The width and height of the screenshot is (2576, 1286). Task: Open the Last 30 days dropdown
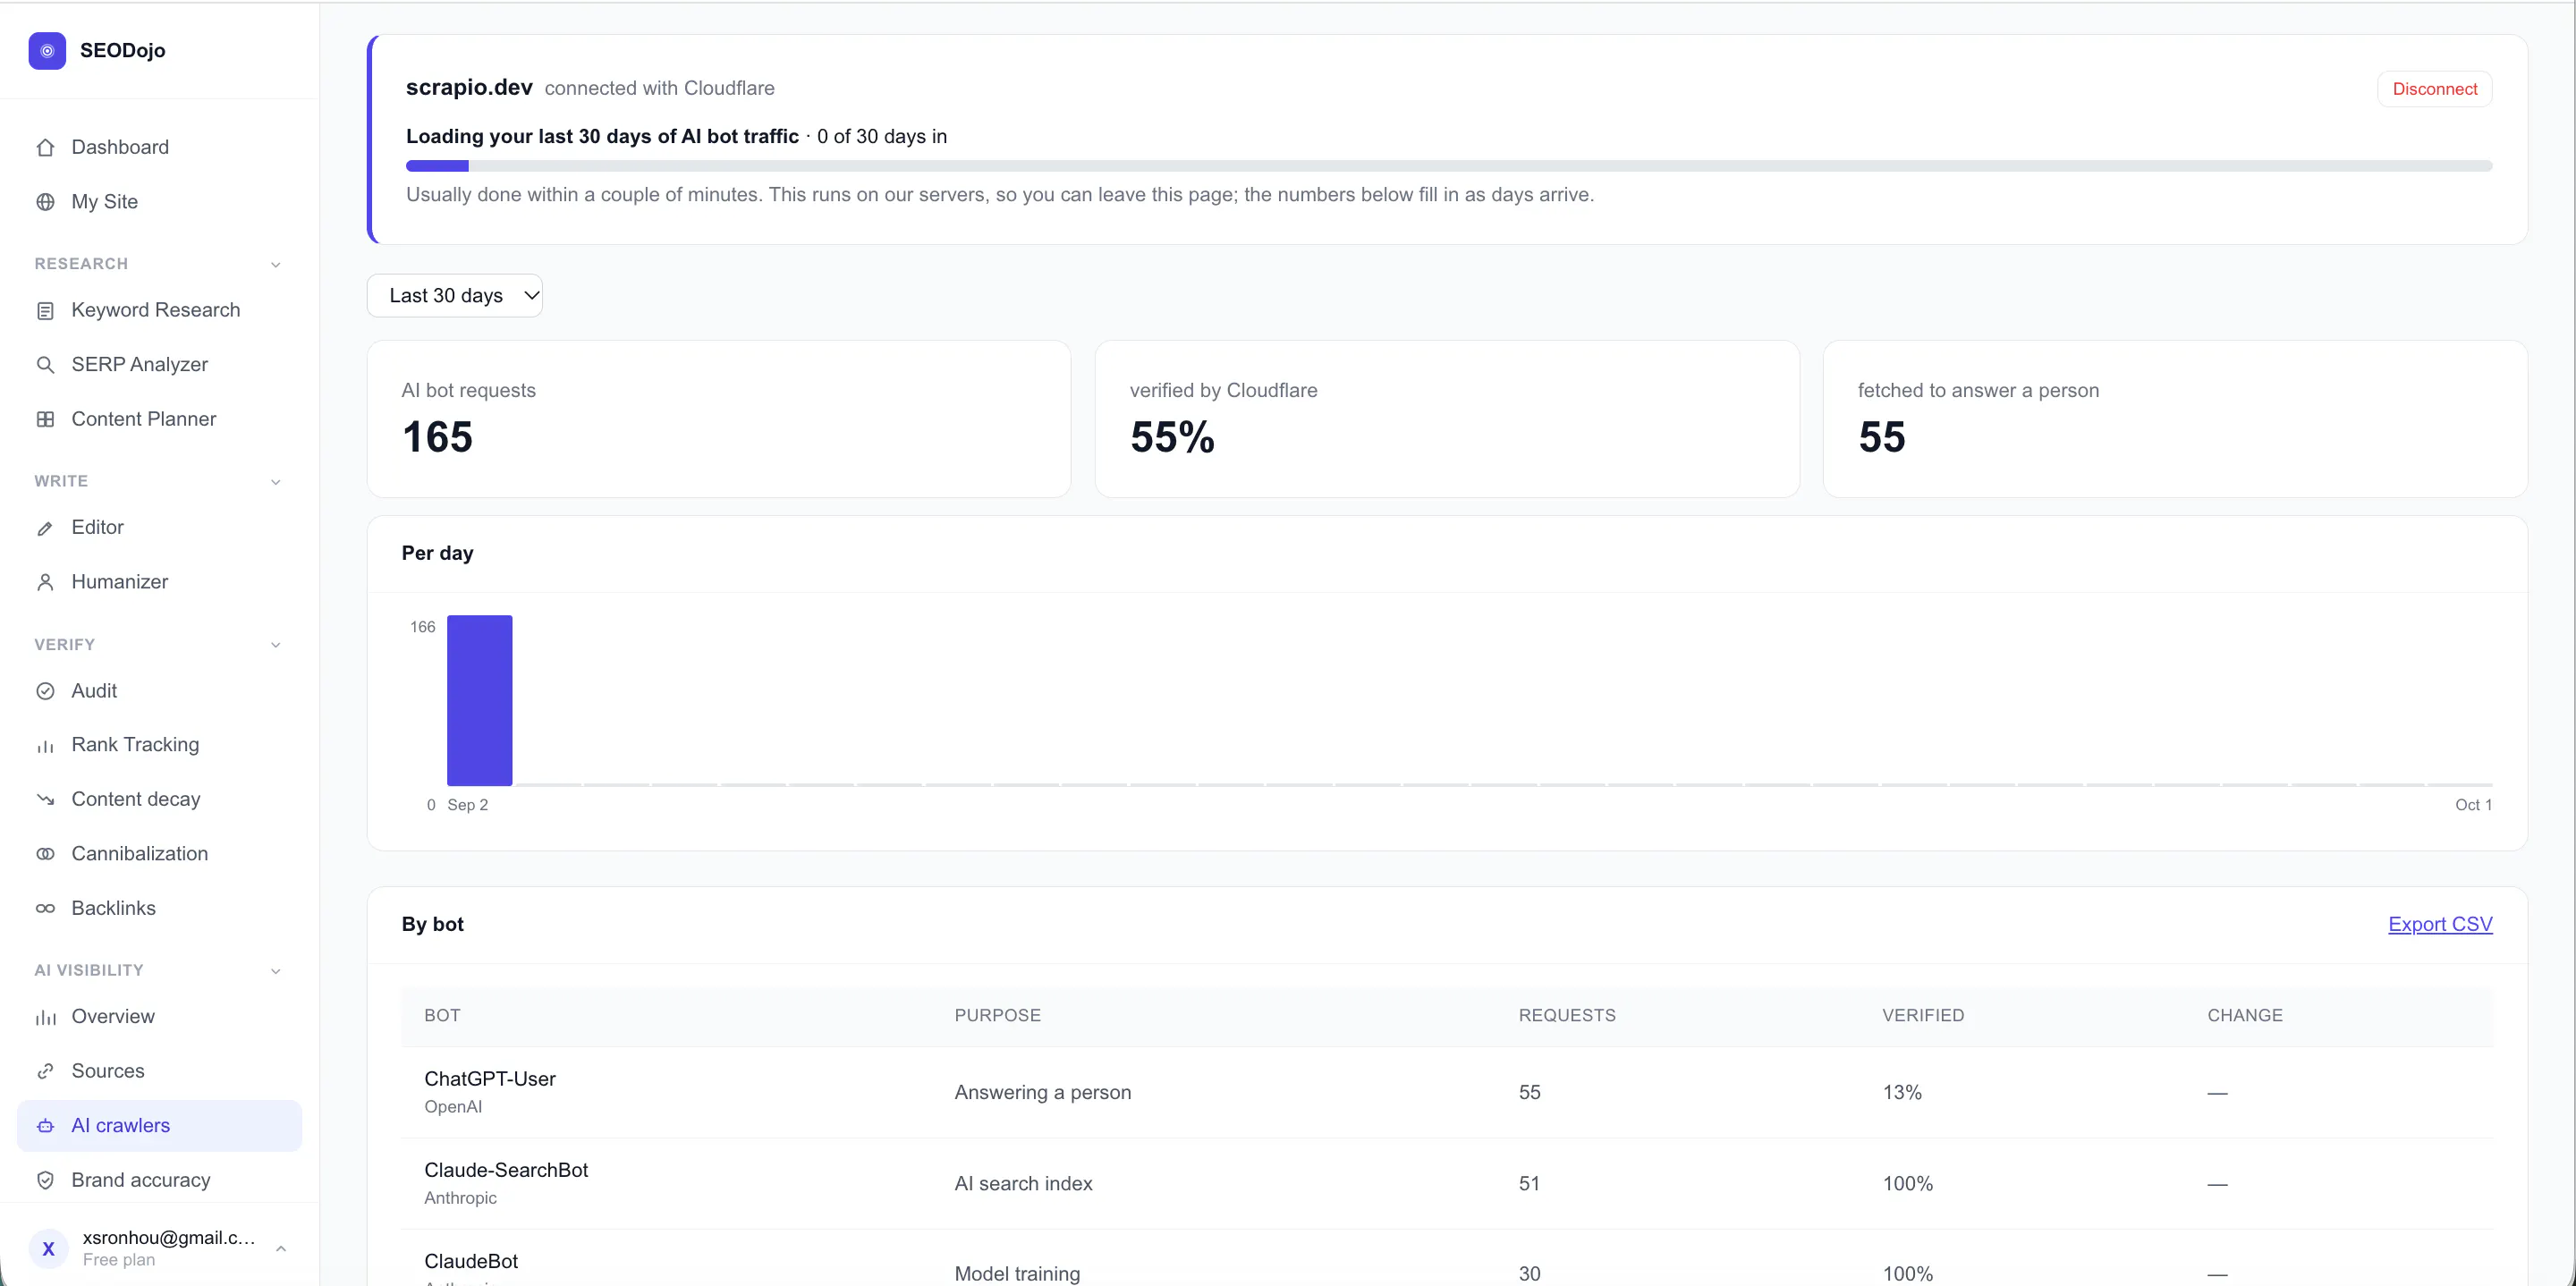pyautogui.click(x=455, y=296)
